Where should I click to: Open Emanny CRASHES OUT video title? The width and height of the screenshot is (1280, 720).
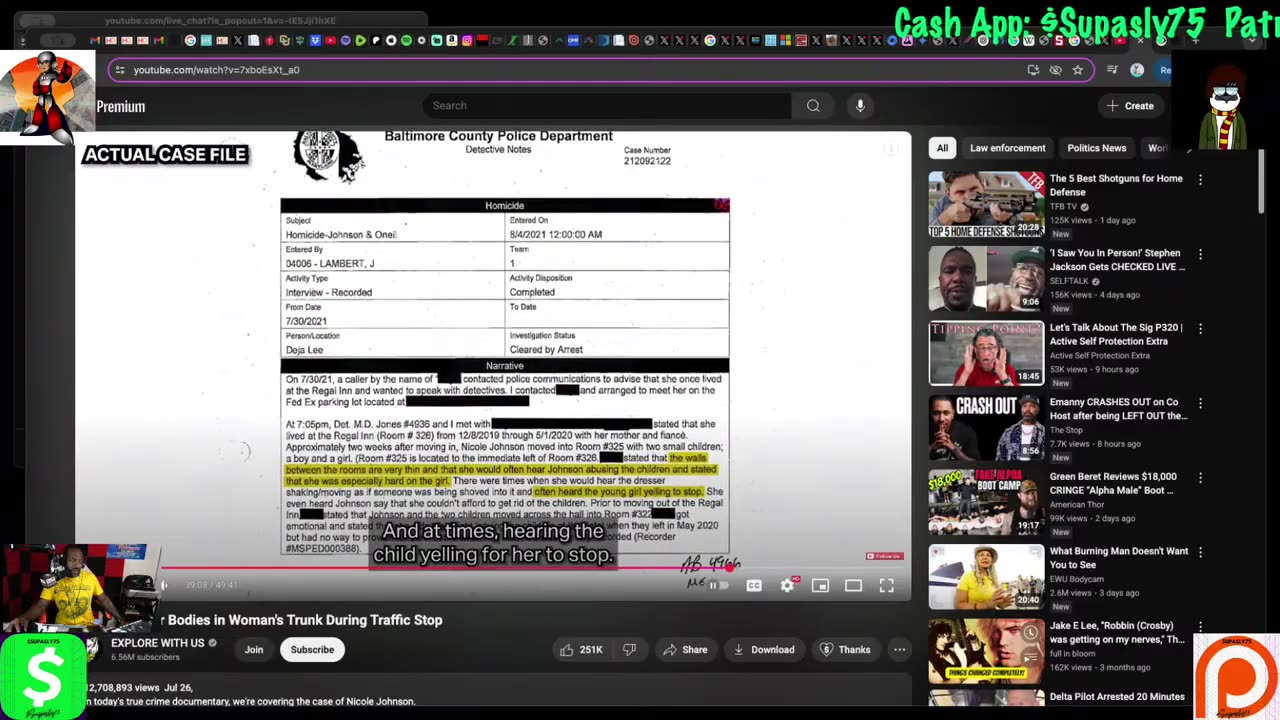pyautogui.click(x=1118, y=409)
